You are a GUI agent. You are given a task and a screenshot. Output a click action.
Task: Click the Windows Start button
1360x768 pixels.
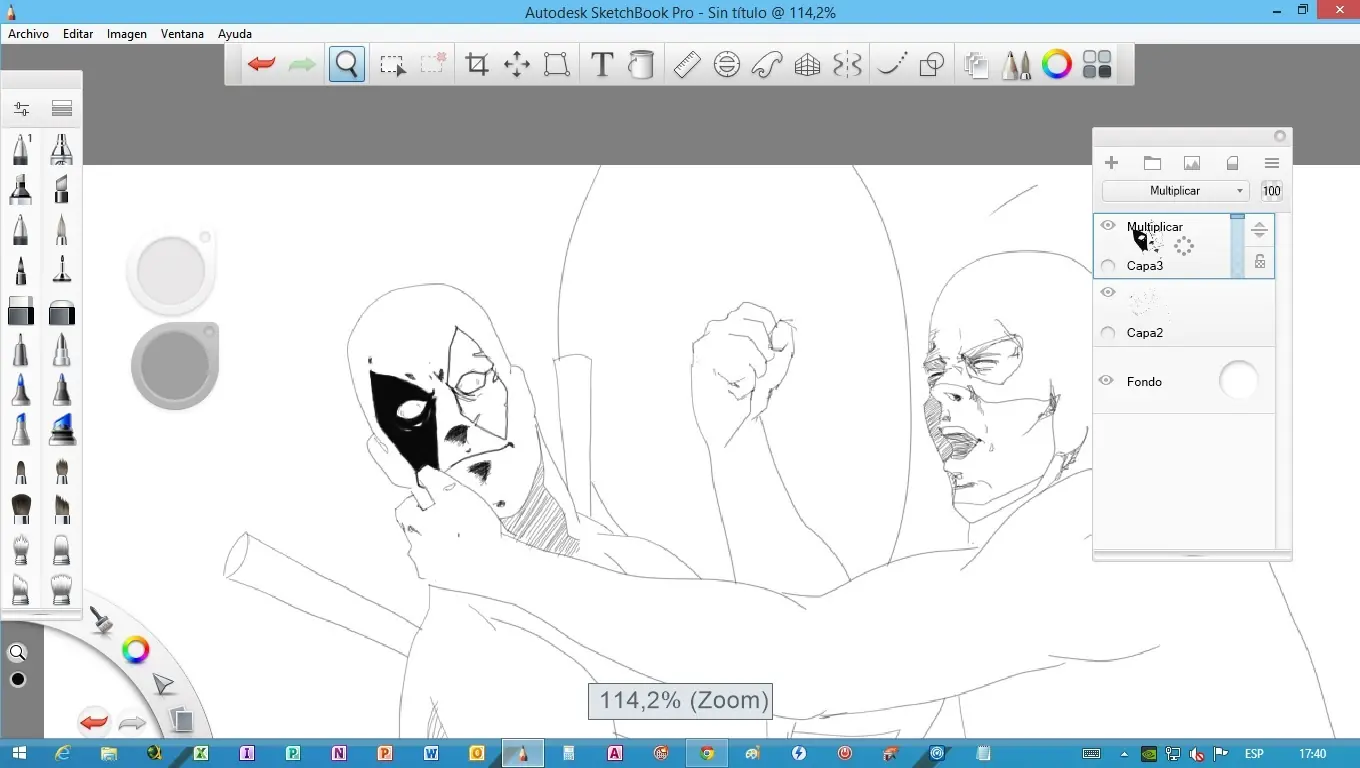point(18,753)
